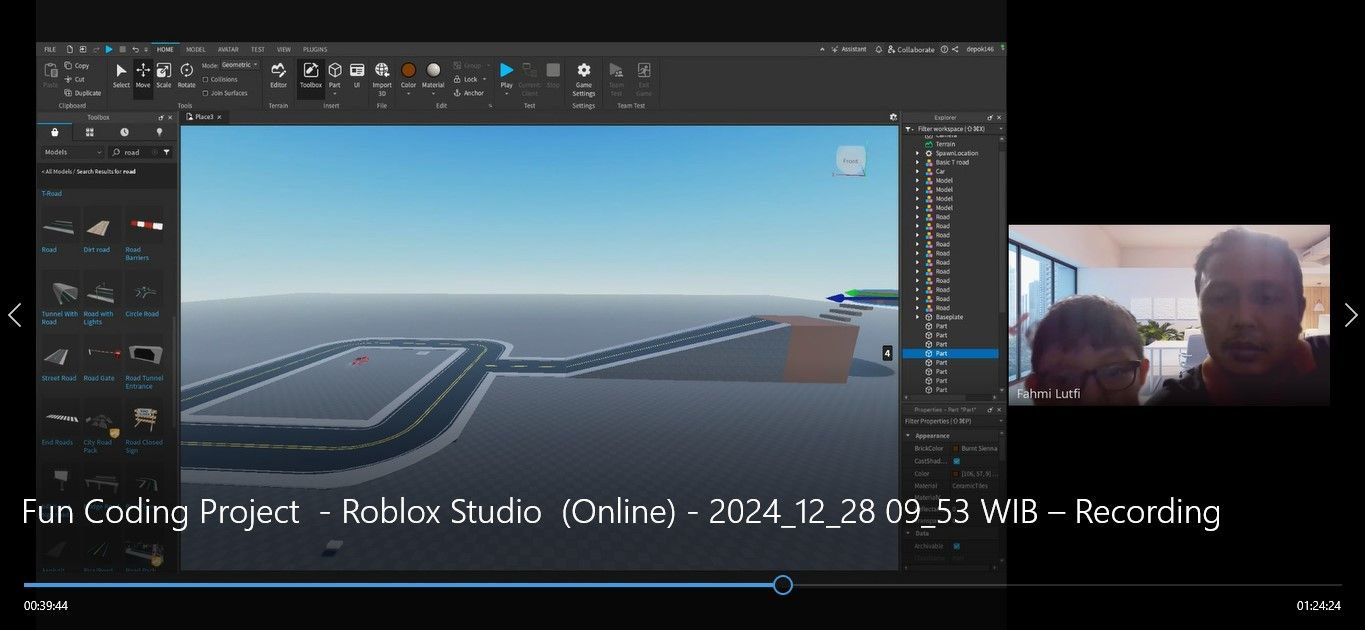Collapse the Appearance properties section
This screenshot has height=630, width=1365.
coord(908,436)
